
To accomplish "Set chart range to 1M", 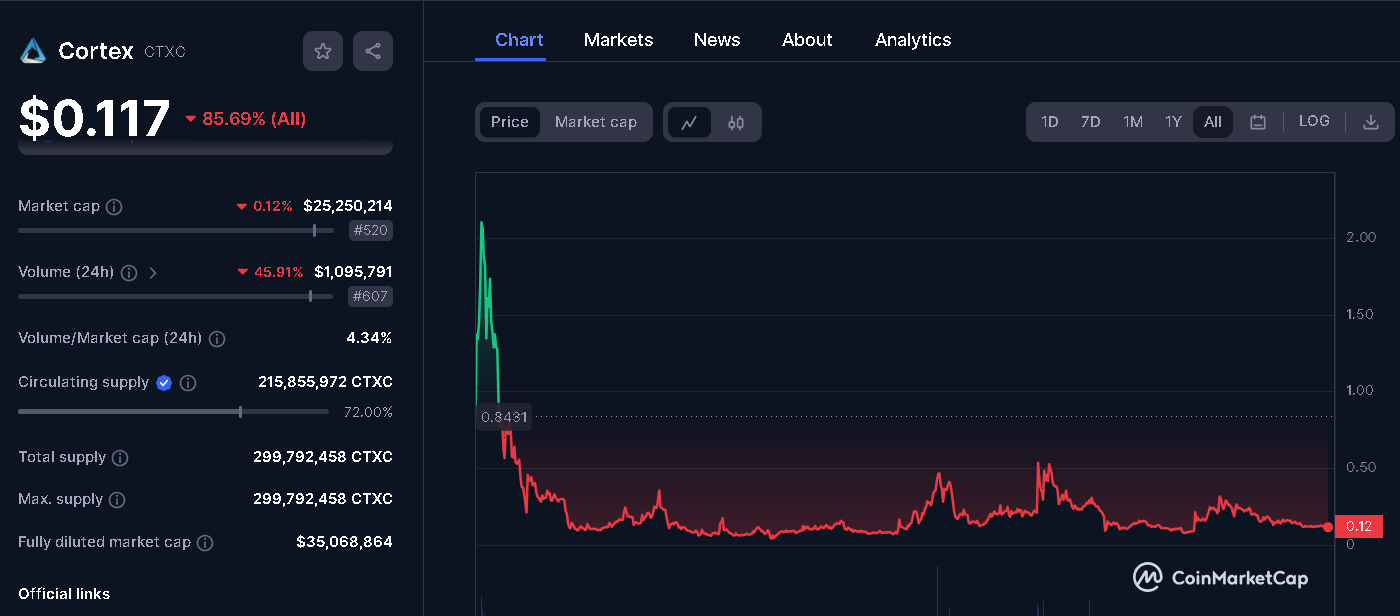I will (x=1132, y=122).
